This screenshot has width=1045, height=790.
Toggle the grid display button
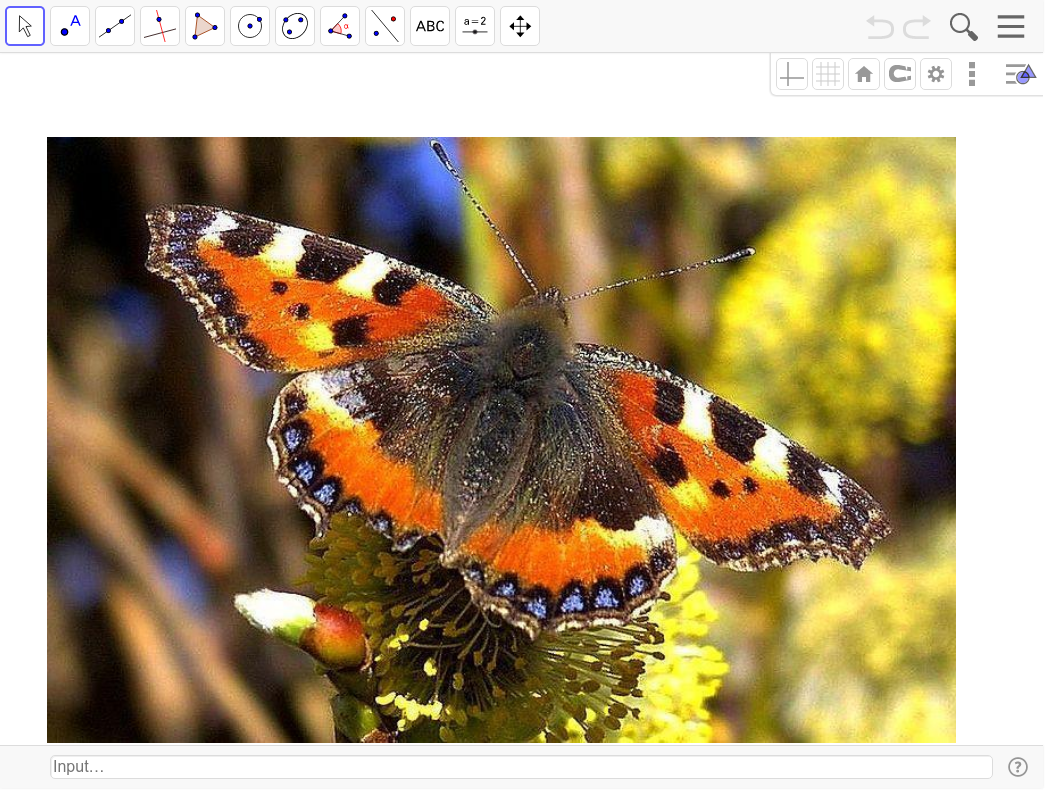[x=828, y=74]
